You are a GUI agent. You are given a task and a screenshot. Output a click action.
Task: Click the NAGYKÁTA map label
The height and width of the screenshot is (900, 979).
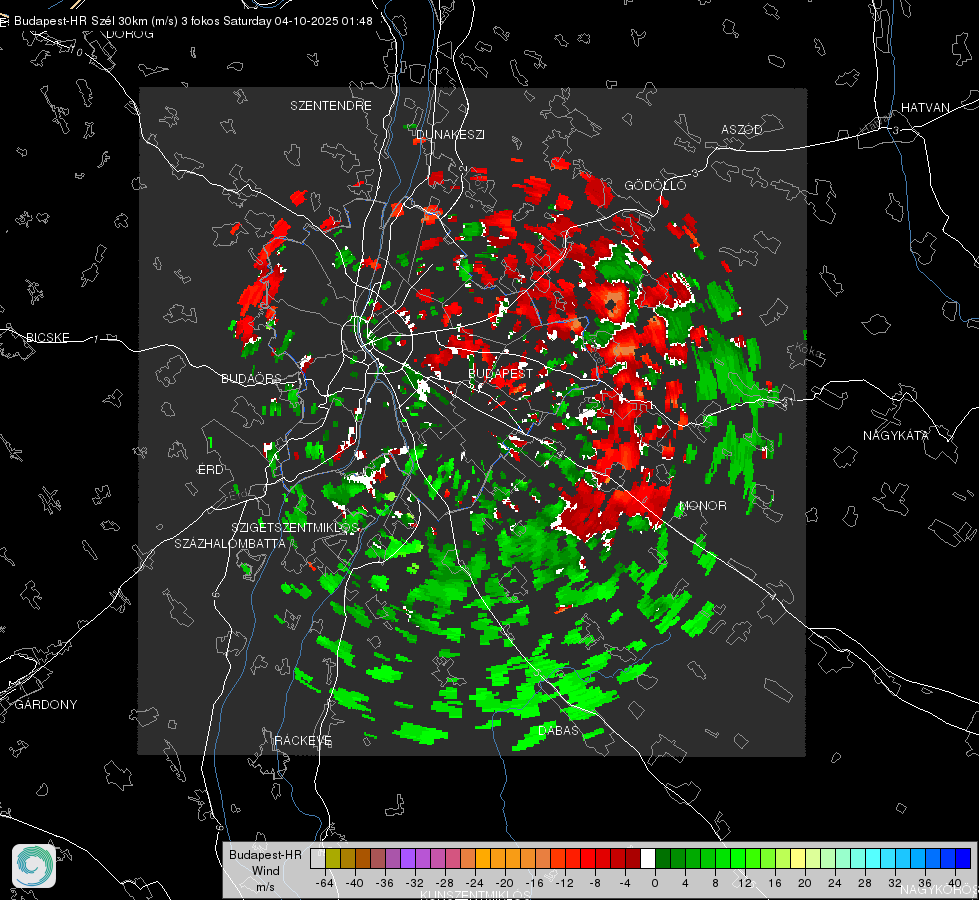(x=896, y=436)
